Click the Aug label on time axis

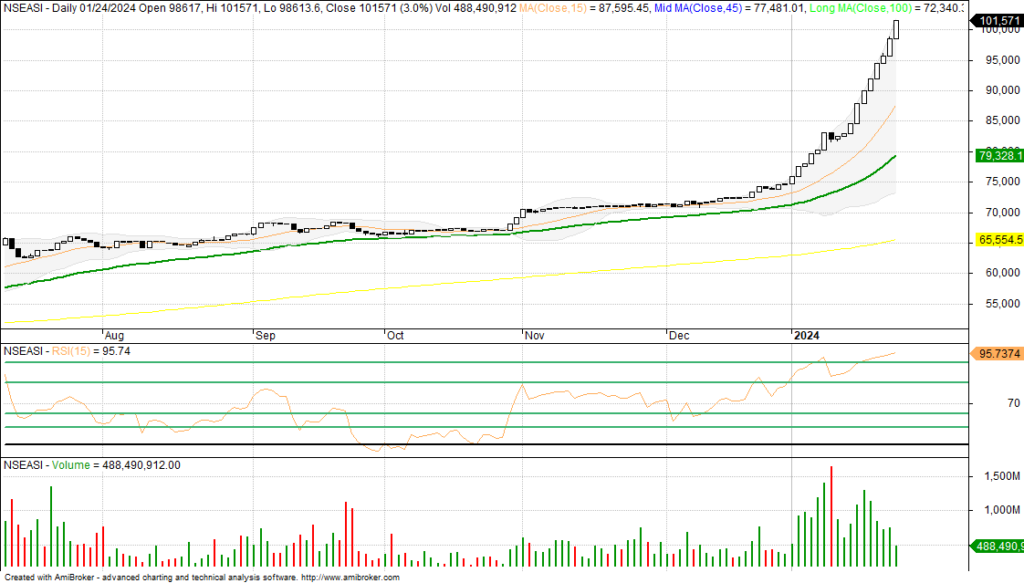click(x=116, y=337)
